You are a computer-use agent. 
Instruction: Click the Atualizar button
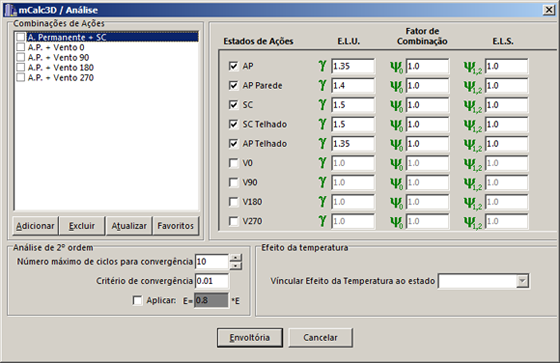click(x=129, y=226)
